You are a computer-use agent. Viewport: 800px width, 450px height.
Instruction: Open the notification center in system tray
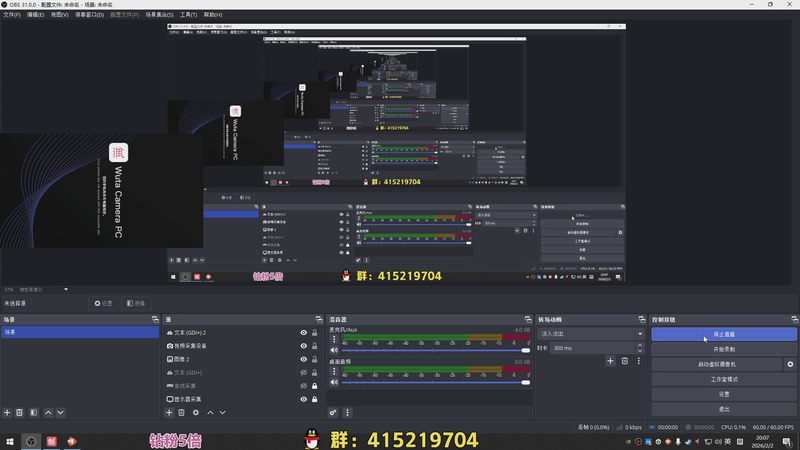click(x=787, y=442)
